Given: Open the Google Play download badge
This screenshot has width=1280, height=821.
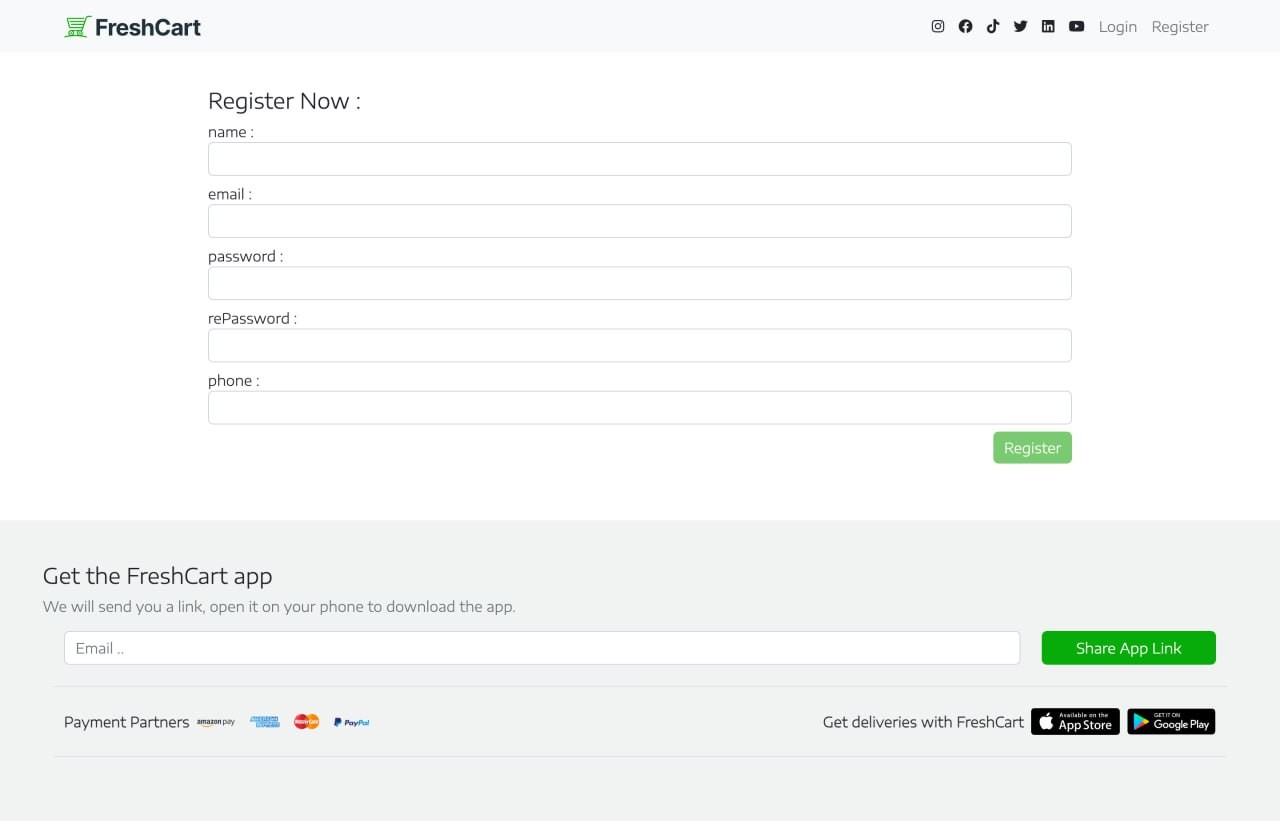Looking at the screenshot, I should pos(1171,722).
